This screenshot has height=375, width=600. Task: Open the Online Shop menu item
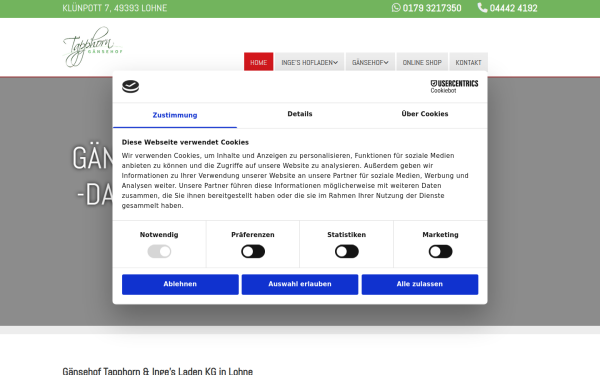tap(422, 62)
